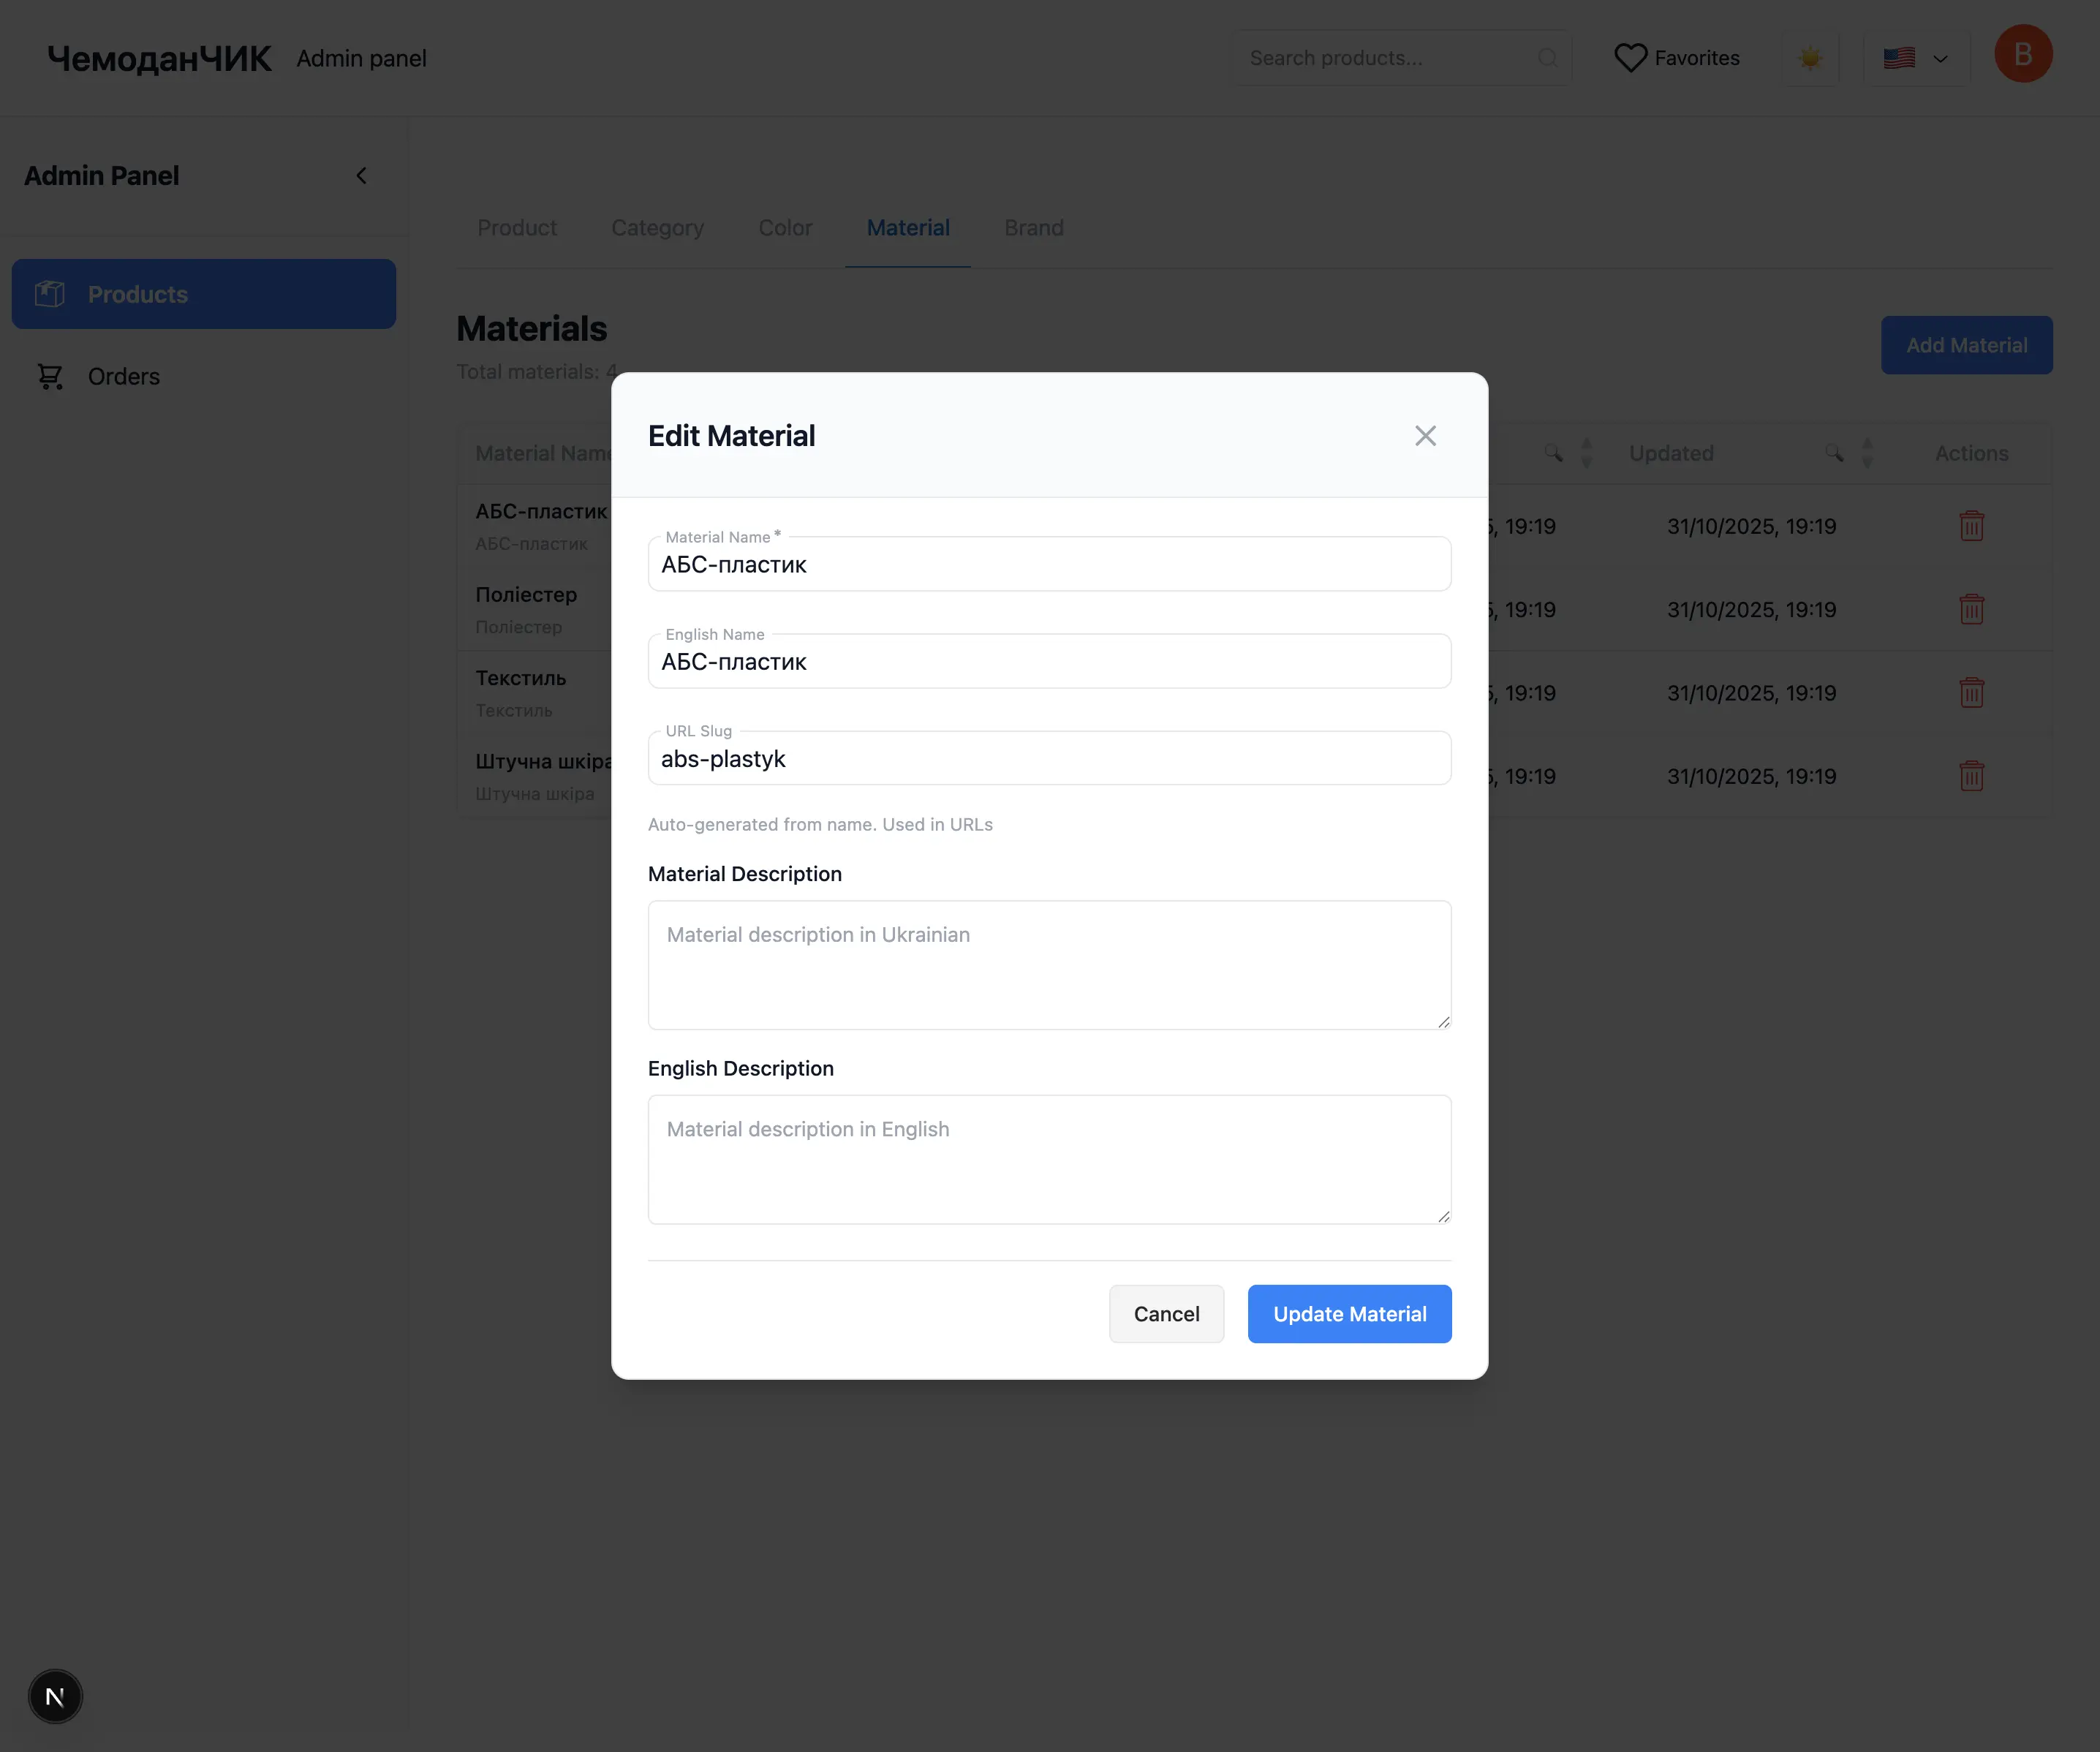Click the English Name input field
The image size is (2100, 1752).
[x=1049, y=662]
